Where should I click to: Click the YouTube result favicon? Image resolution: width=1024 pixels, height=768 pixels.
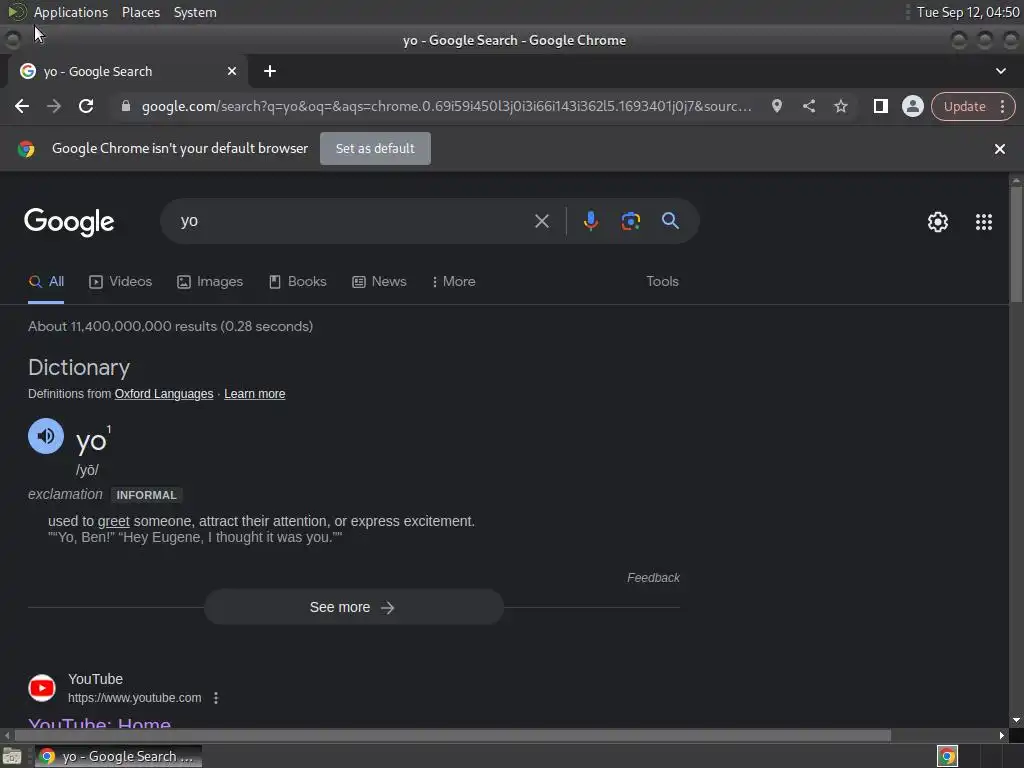pyautogui.click(x=42, y=688)
